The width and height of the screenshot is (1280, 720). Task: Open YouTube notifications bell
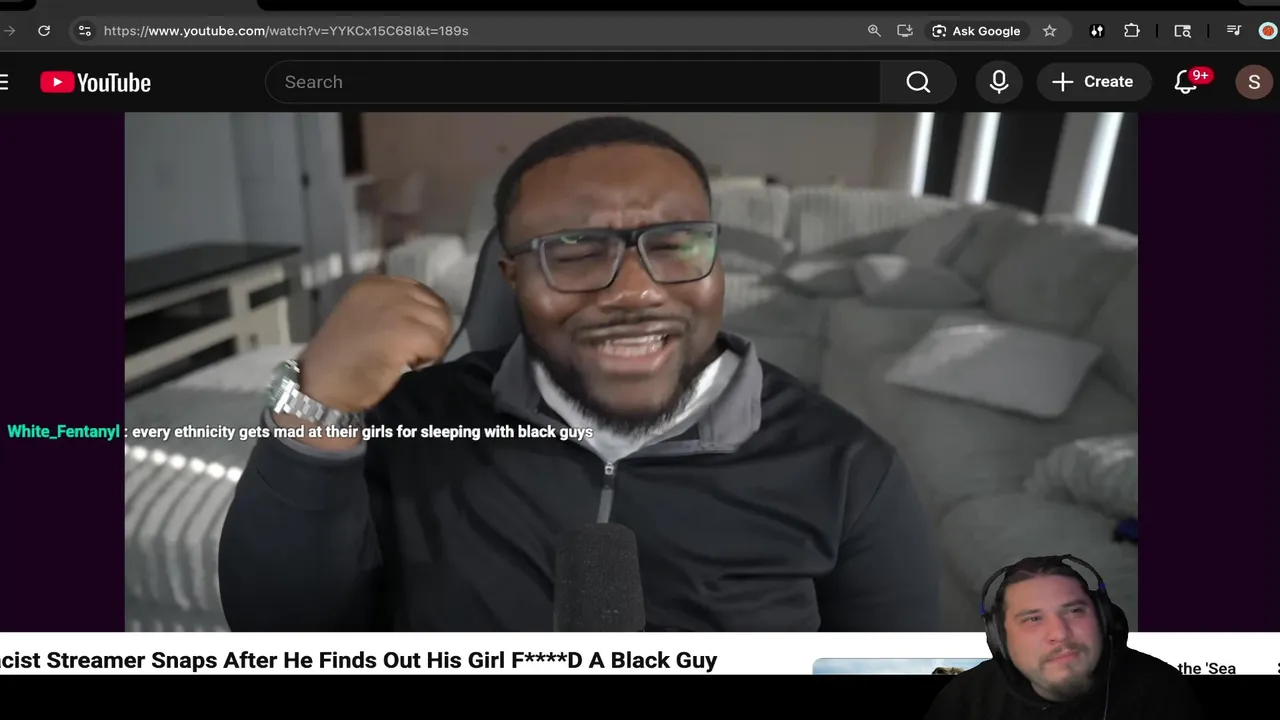[1186, 82]
